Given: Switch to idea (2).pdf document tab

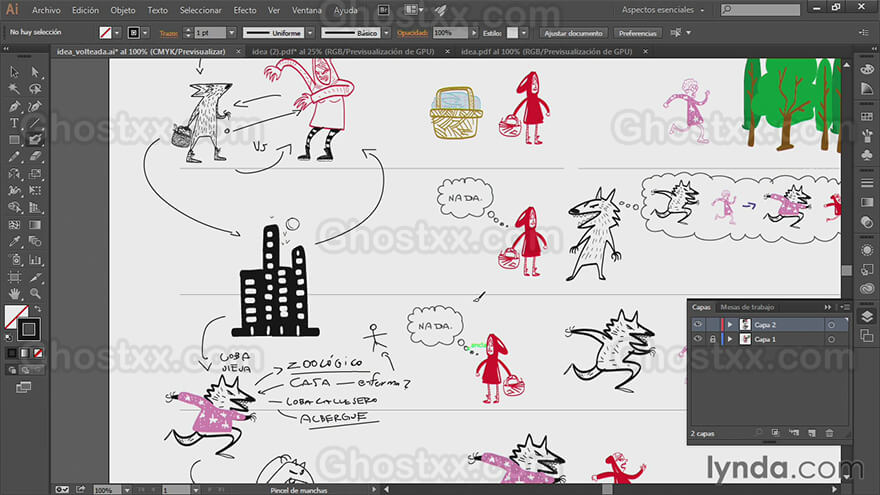Looking at the screenshot, I should click(343, 51).
